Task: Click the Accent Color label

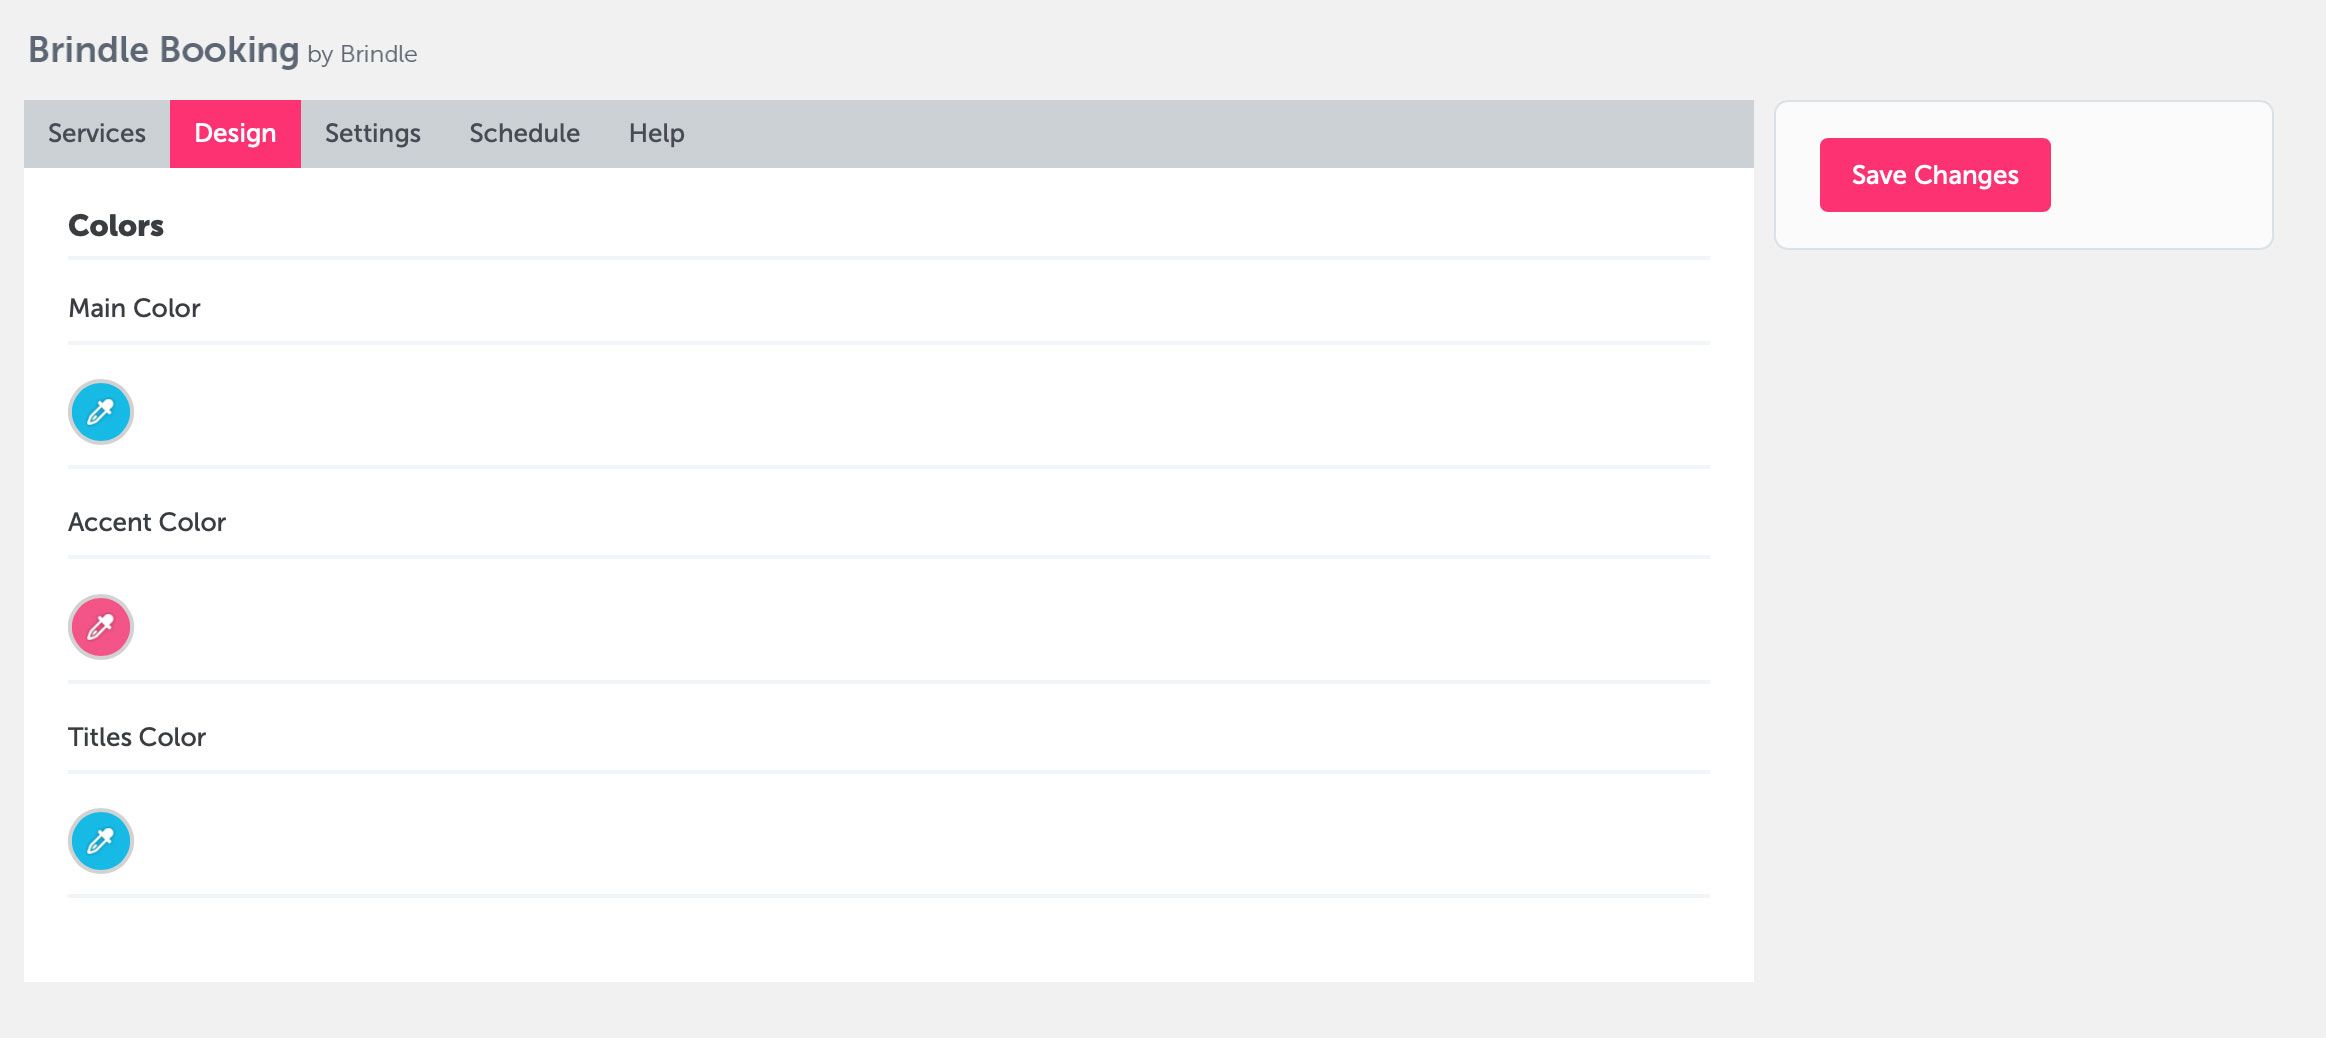Action: (147, 522)
